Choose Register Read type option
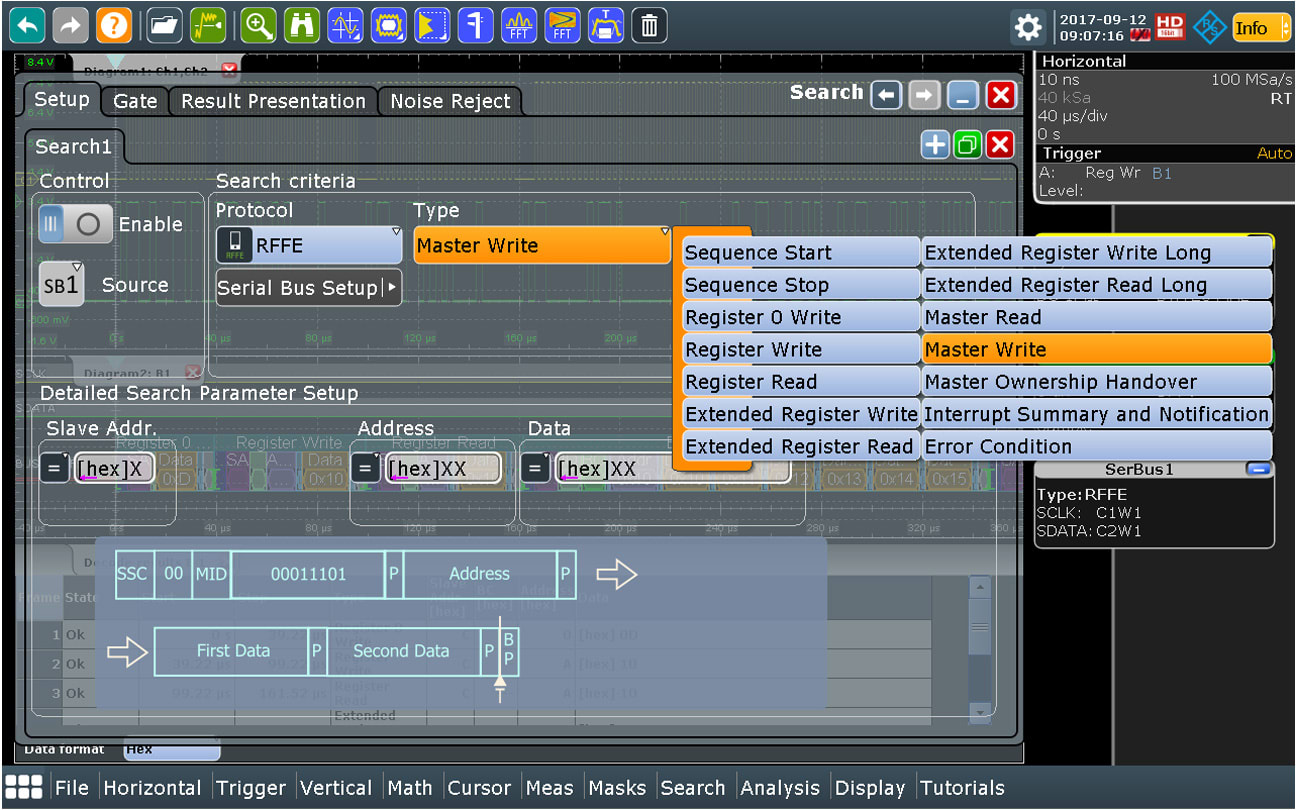This screenshot has width=1296, height=810. click(801, 381)
